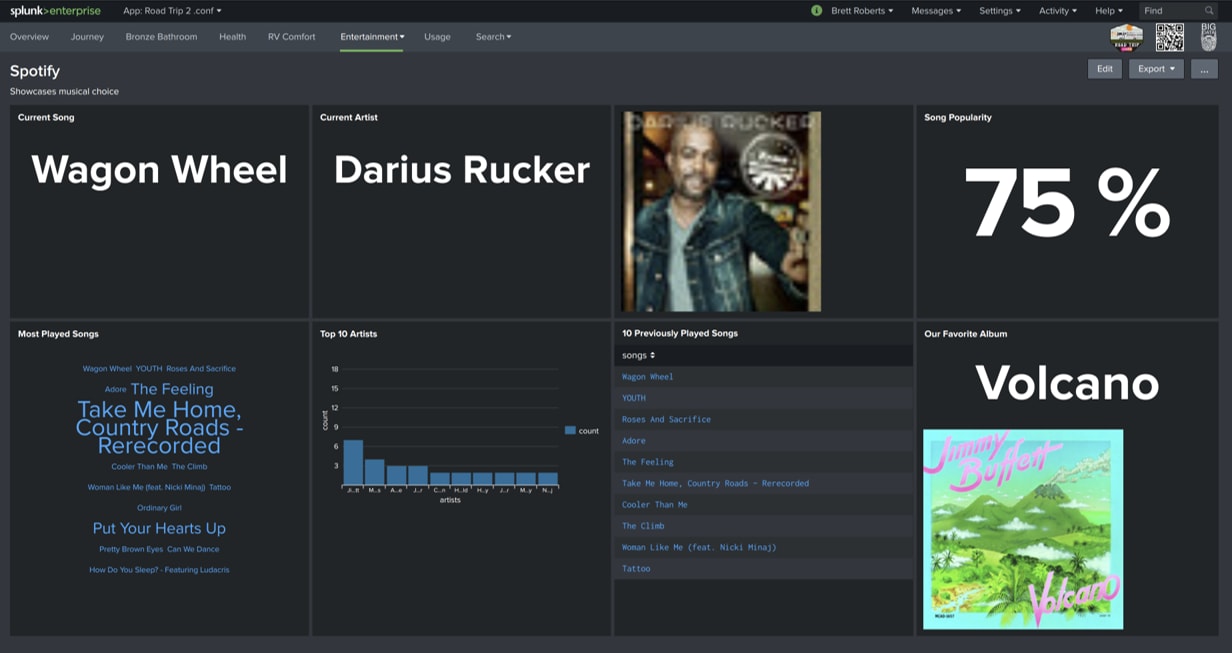The width and height of the screenshot is (1232, 653).
Task: Select the YOUTH row in the songs table
Action: pos(763,398)
